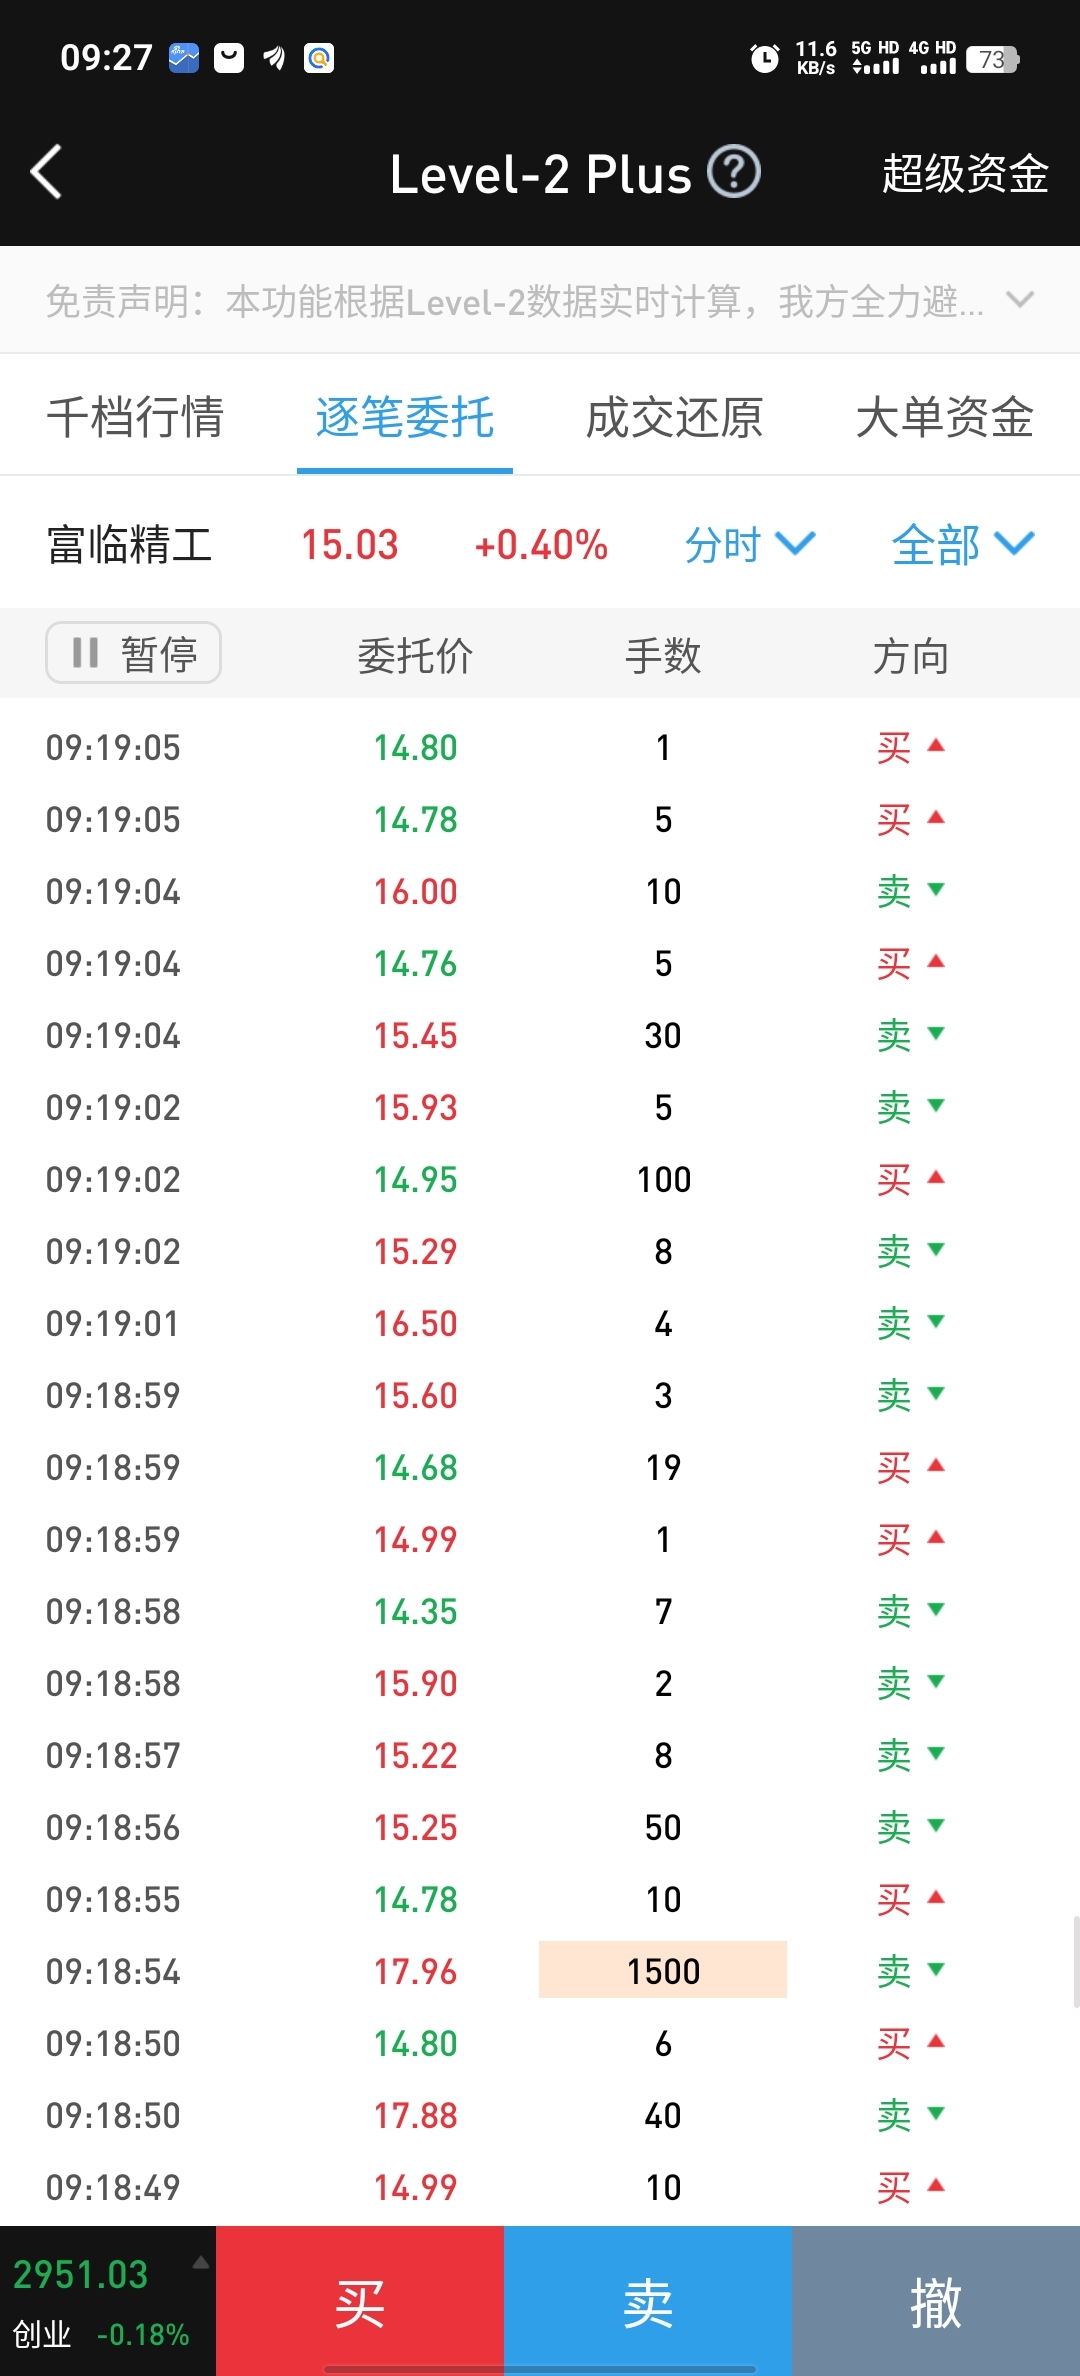Open the 全部 filter dropdown

[x=963, y=545]
